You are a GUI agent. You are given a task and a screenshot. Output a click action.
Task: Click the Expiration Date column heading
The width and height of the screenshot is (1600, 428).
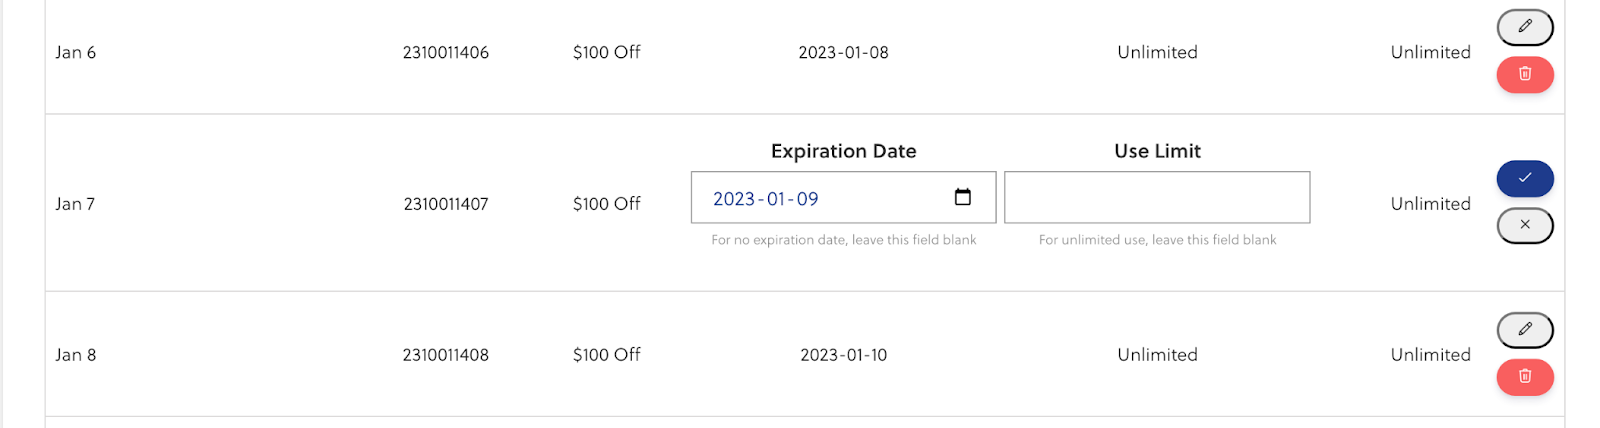point(844,151)
